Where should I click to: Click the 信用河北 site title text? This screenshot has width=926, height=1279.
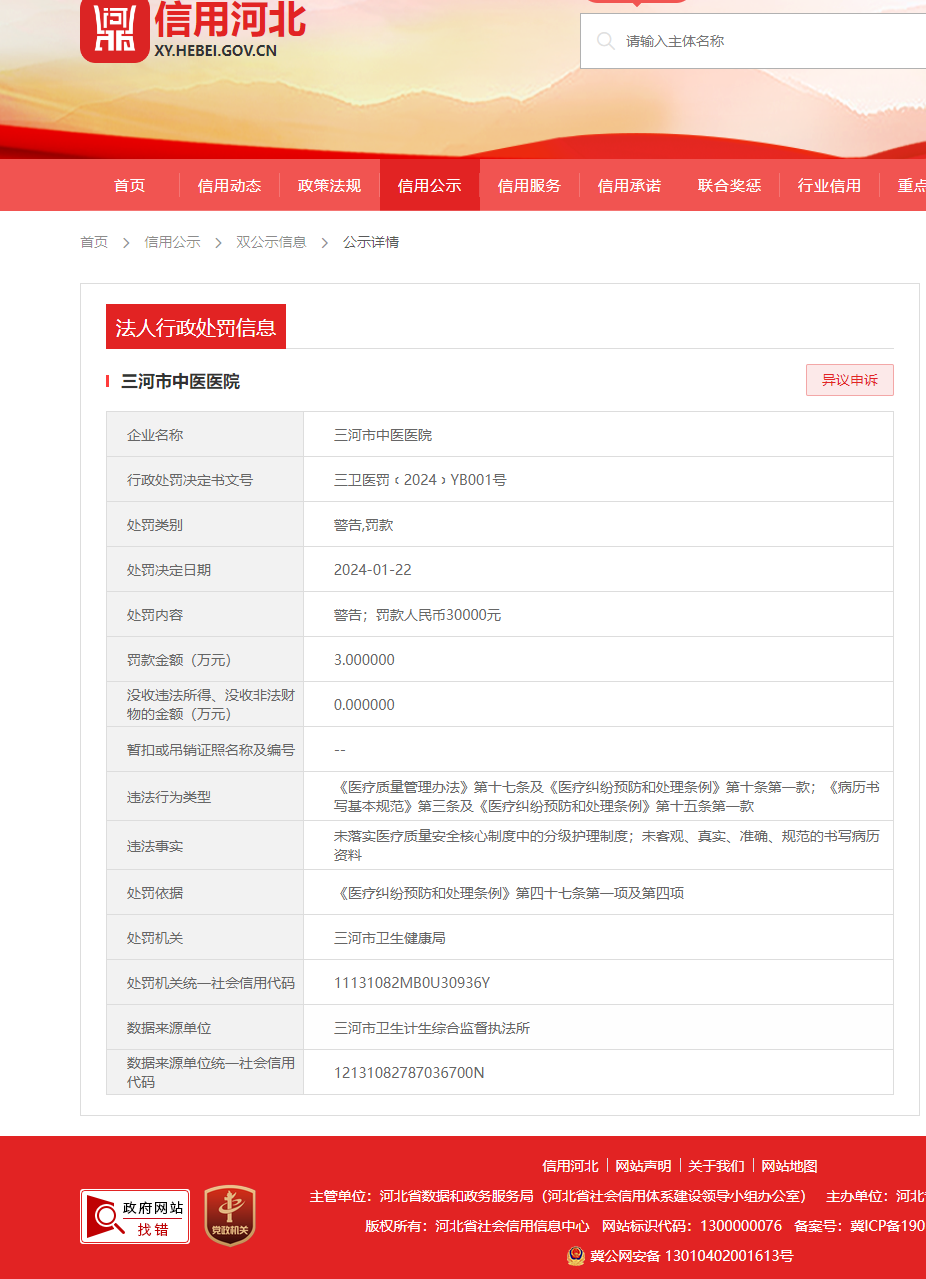click(231, 19)
